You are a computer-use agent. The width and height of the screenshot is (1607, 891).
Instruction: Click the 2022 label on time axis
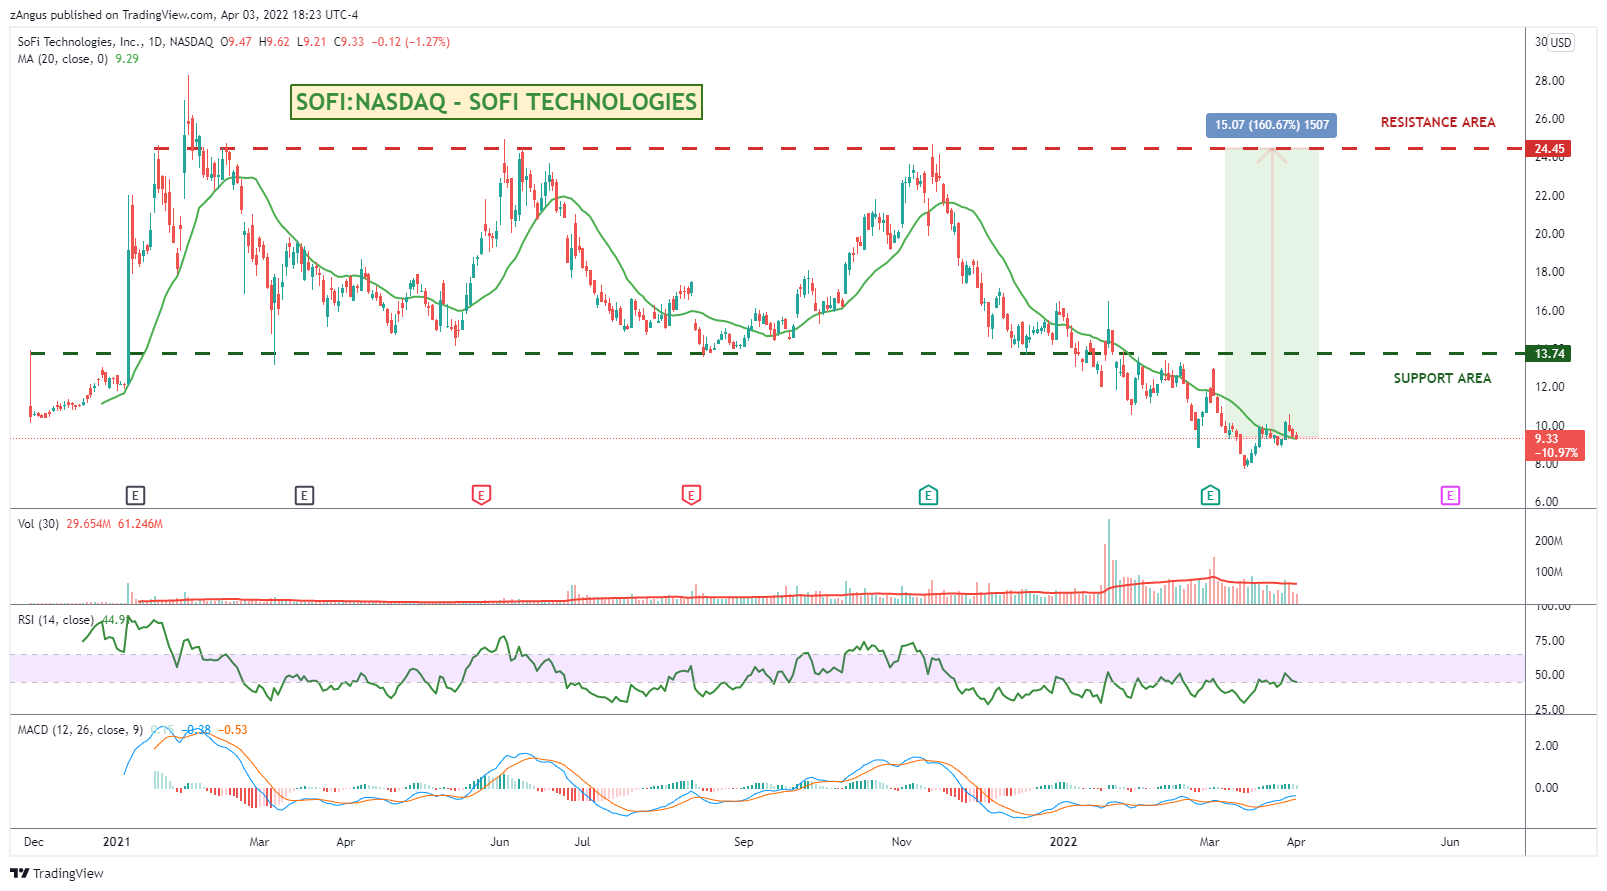[1063, 842]
